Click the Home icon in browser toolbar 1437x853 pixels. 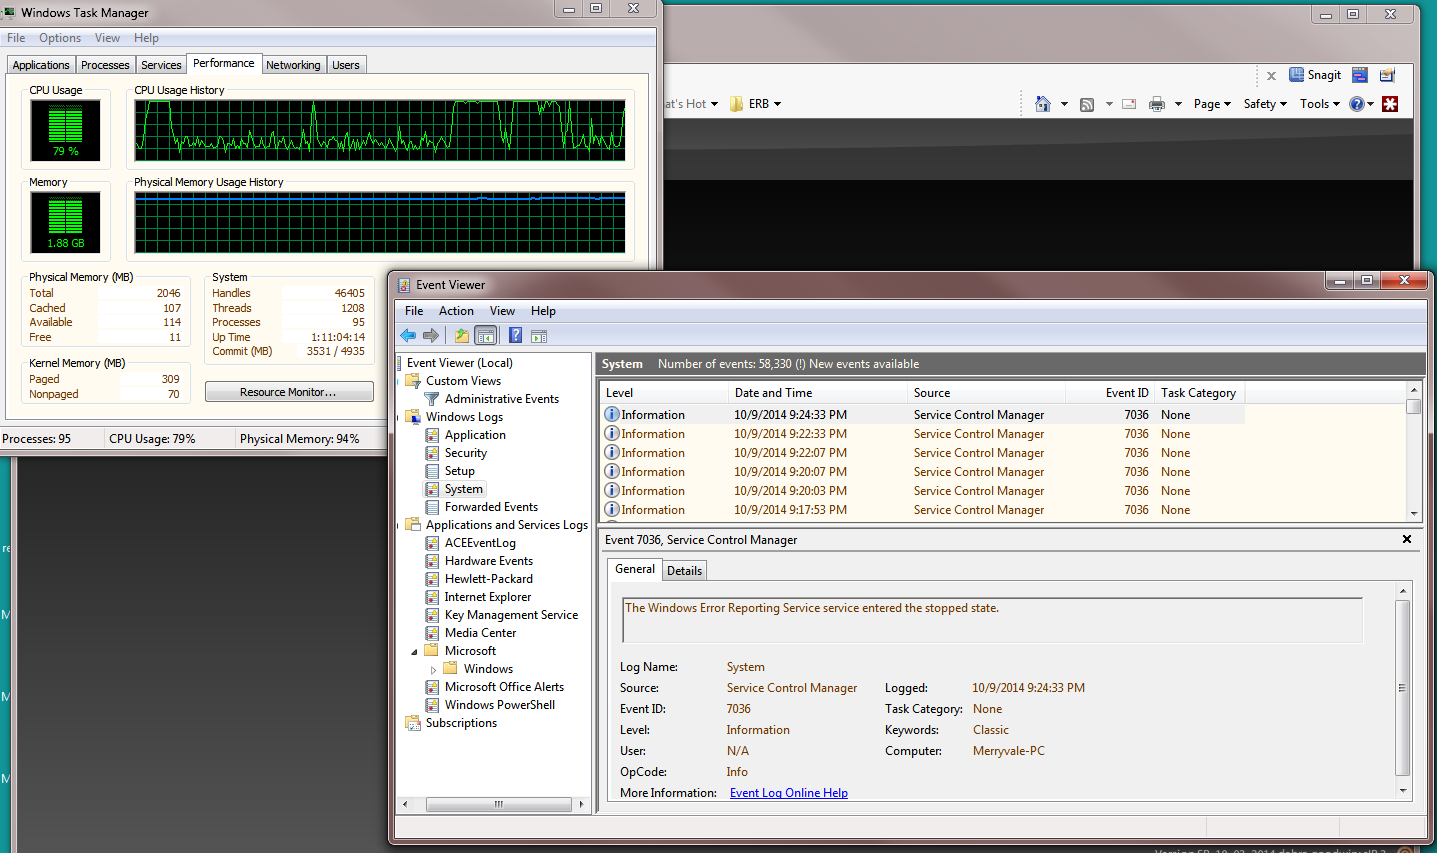click(x=1043, y=104)
